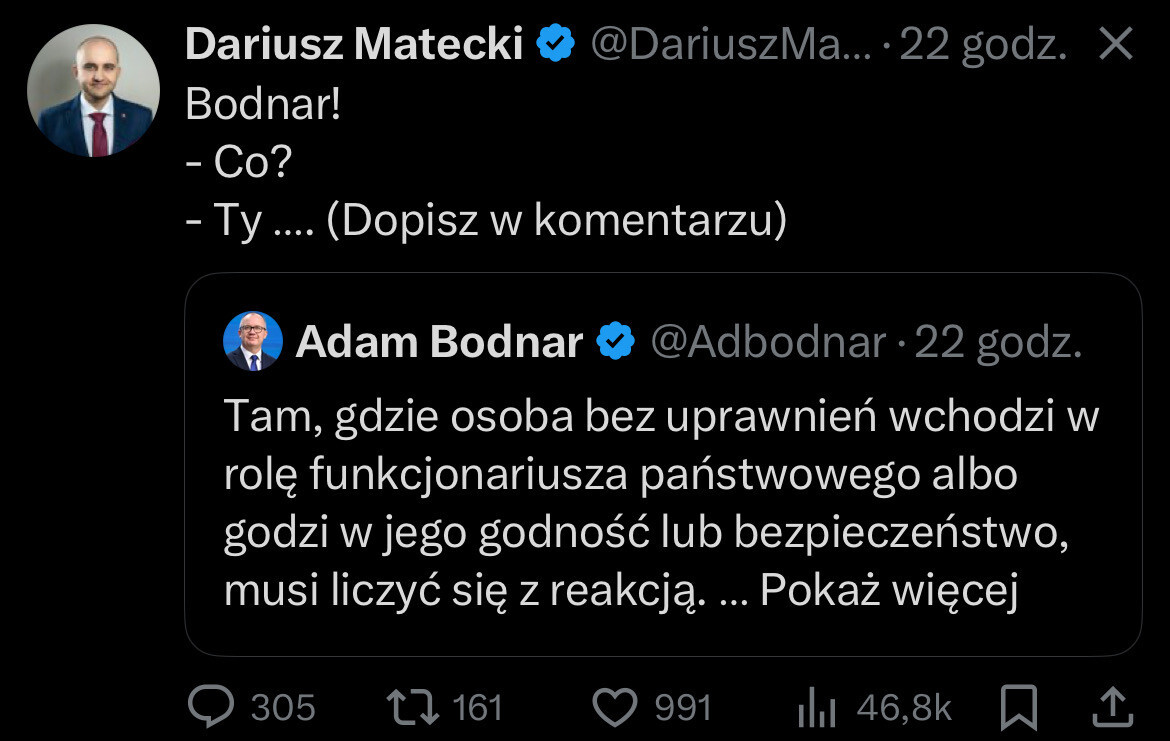
Task: Click the repost arrows icon
Action: point(413,707)
